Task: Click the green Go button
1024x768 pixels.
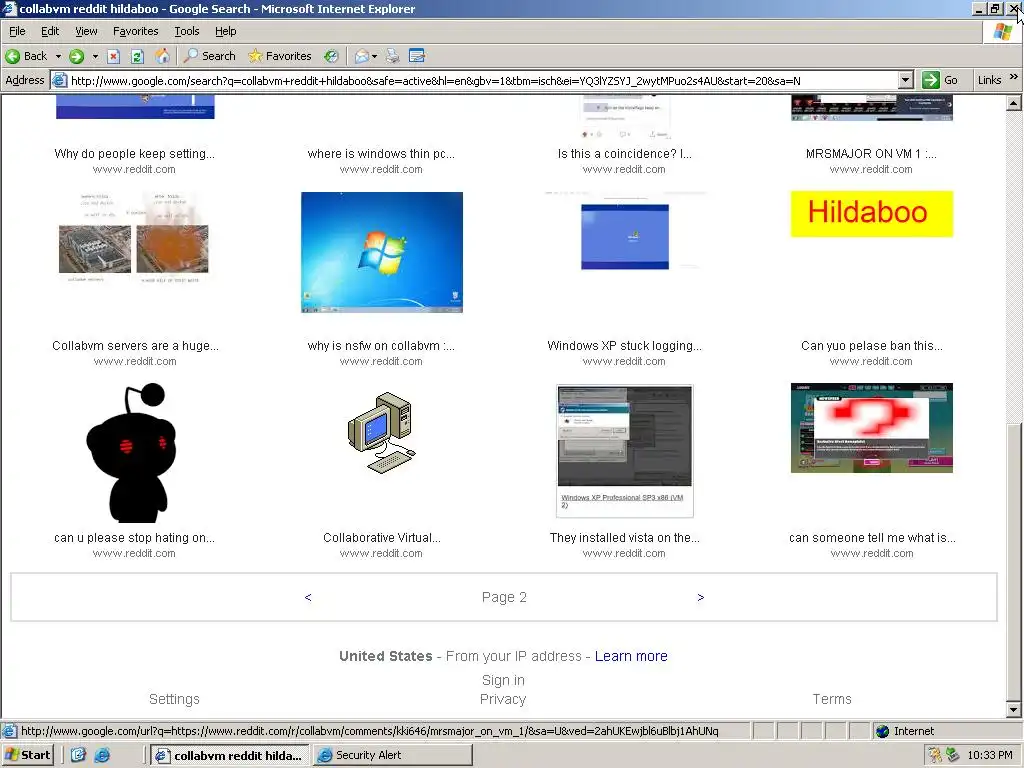Action: coord(940,80)
